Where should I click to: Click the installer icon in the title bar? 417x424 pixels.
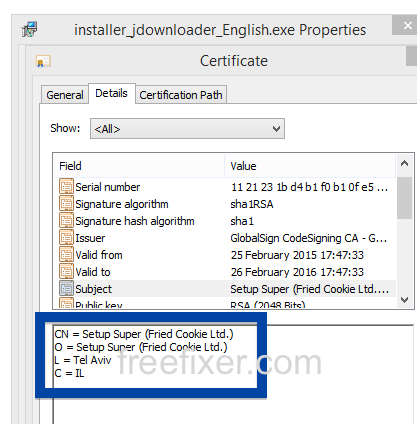point(30,29)
